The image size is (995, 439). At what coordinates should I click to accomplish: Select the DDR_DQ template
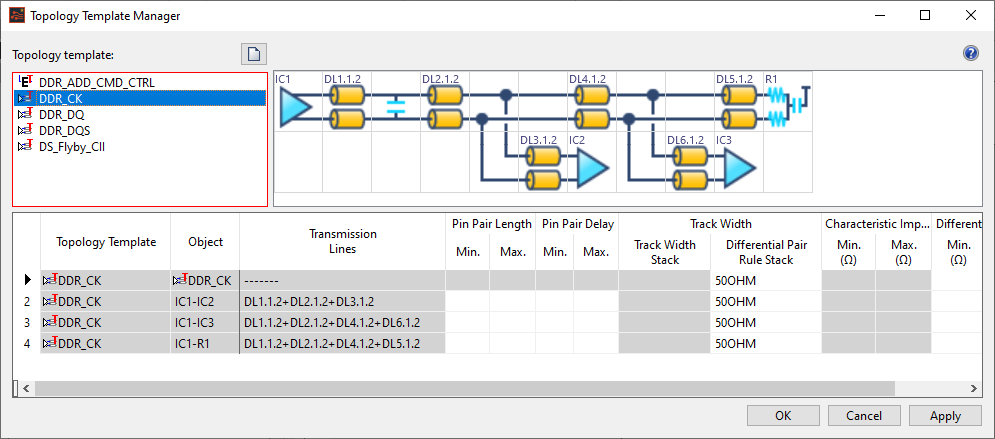pyautogui.click(x=64, y=114)
